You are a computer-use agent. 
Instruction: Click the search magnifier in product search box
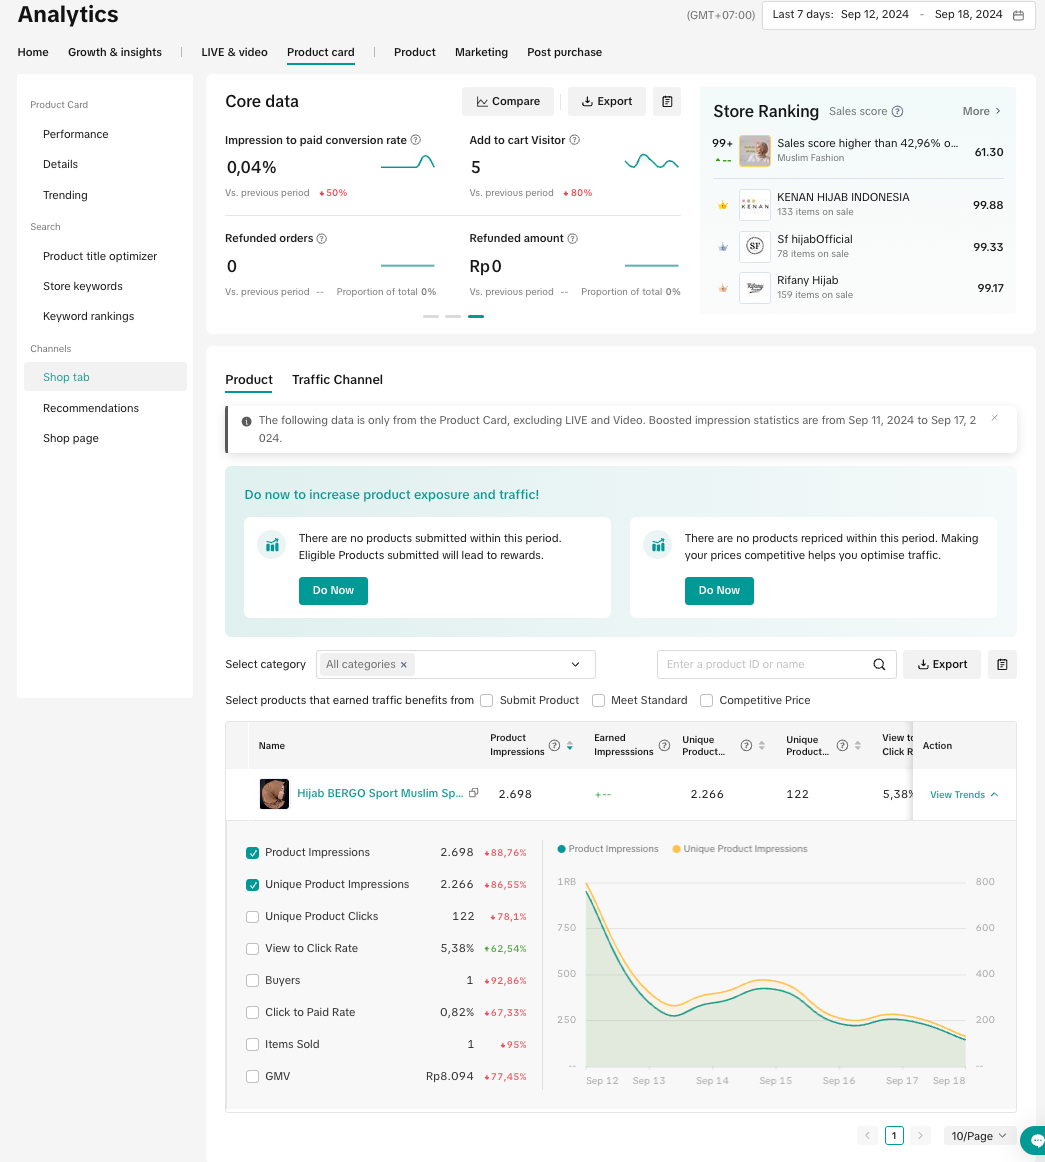(x=879, y=664)
